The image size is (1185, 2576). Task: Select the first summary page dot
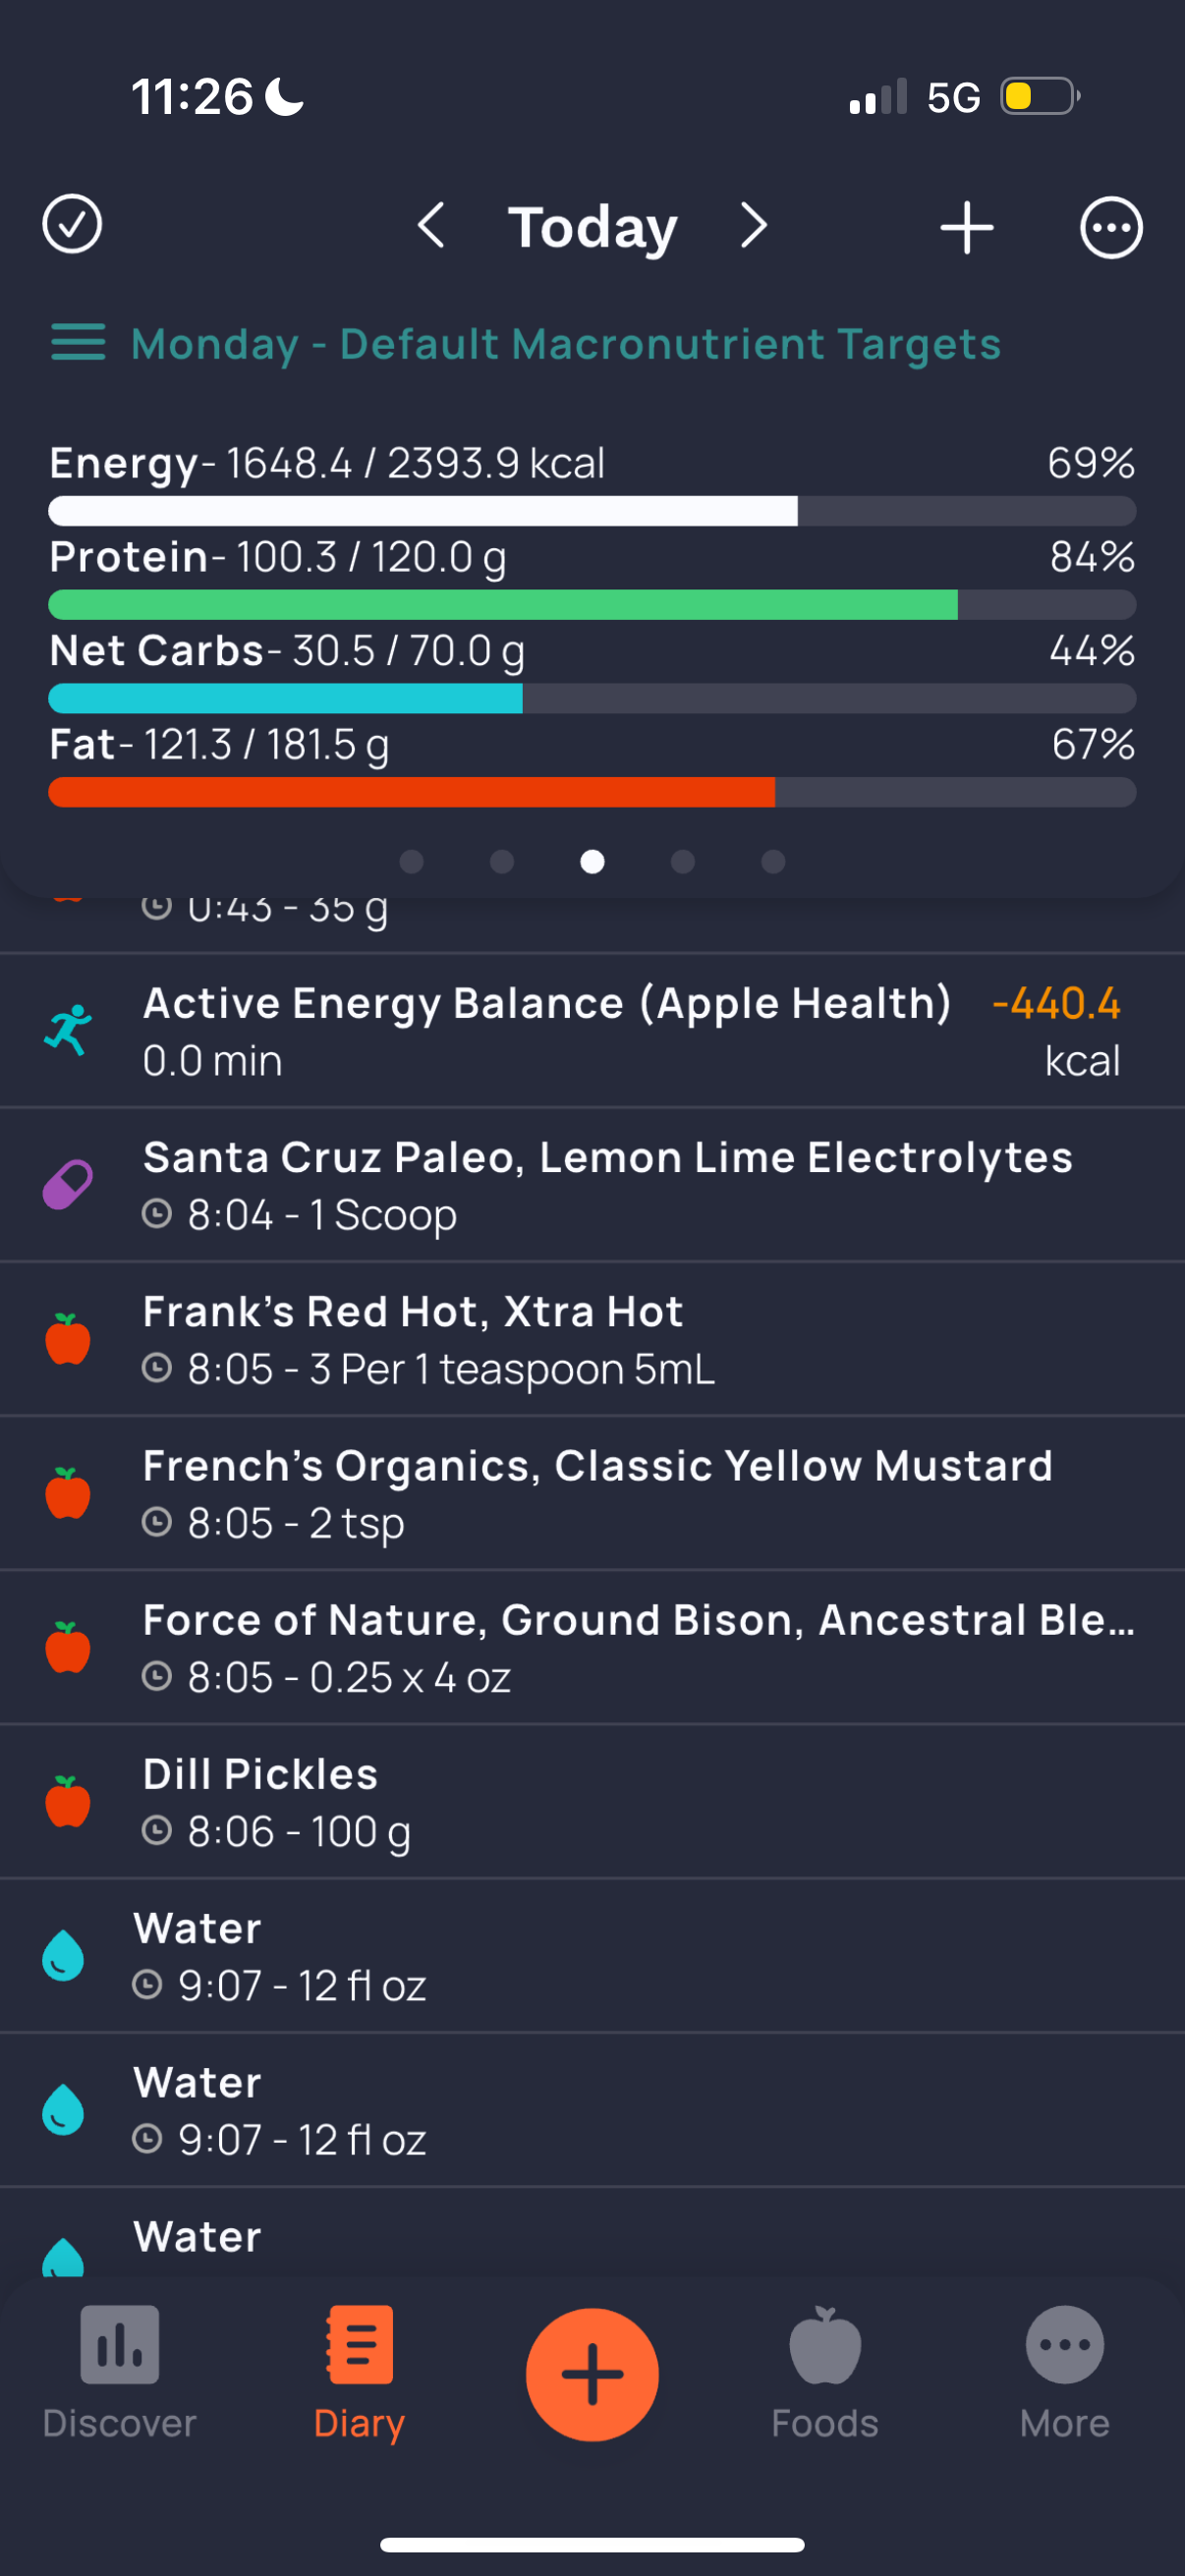pyautogui.click(x=411, y=862)
